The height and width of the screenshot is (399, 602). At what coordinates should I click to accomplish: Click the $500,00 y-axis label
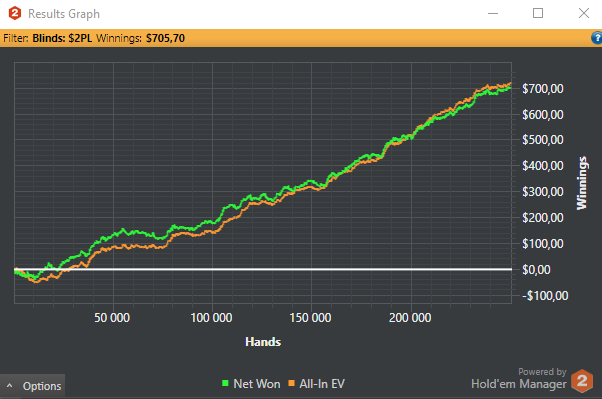(542, 140)
